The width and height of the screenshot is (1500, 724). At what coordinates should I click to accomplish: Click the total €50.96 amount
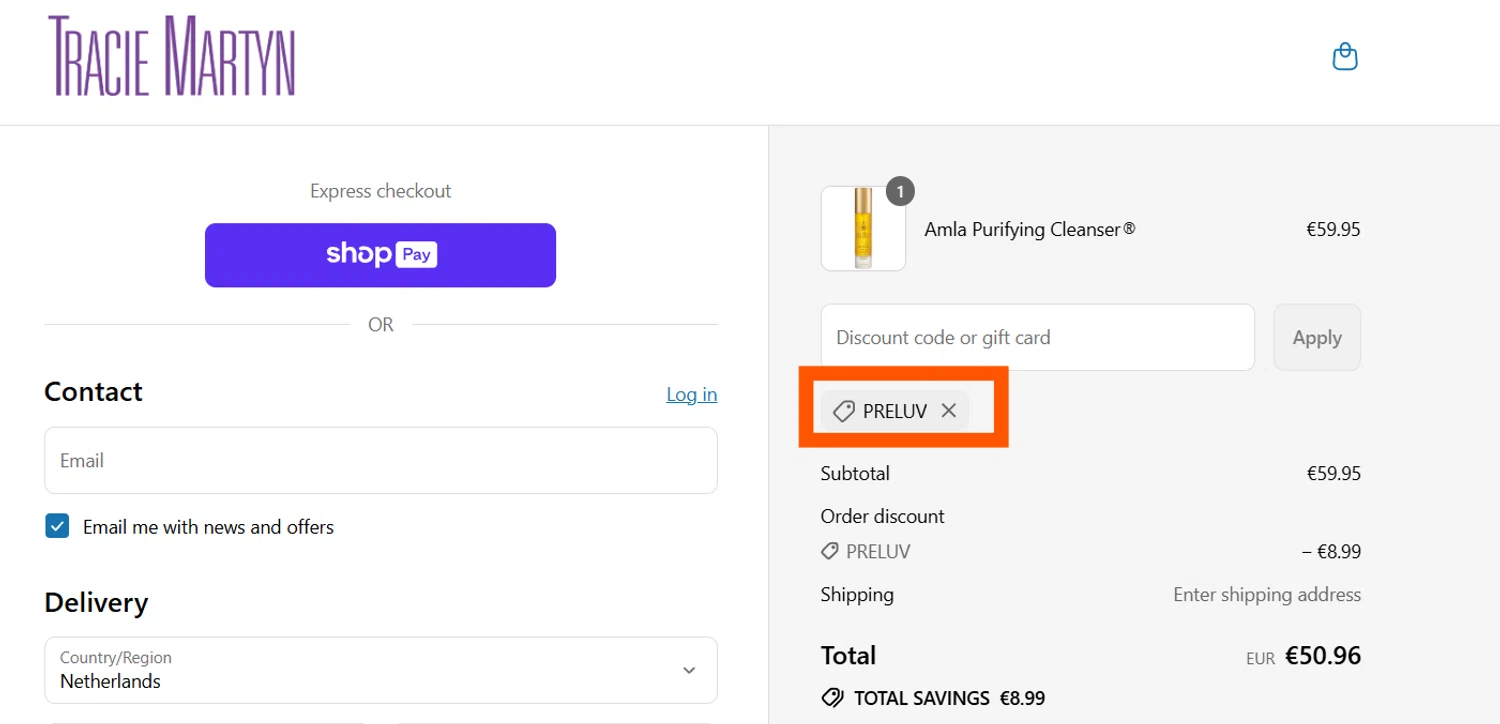click(x=1323, y=655)
